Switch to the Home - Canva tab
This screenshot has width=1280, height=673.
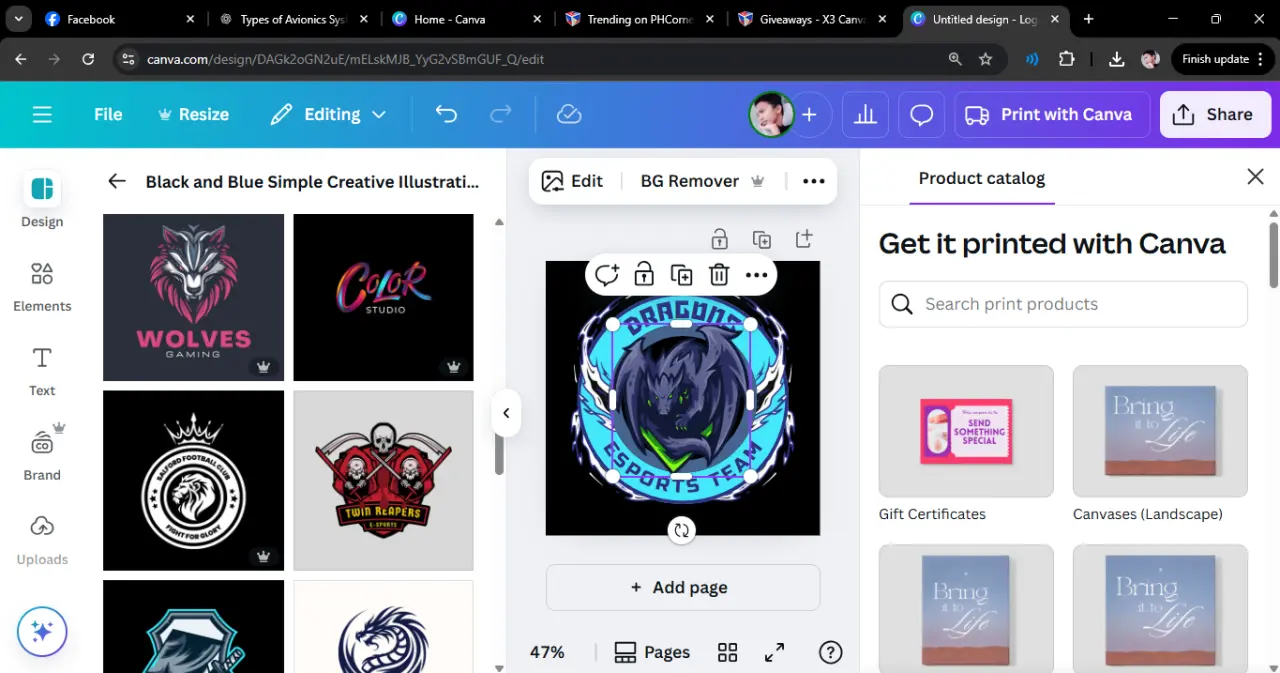[468, 19]
